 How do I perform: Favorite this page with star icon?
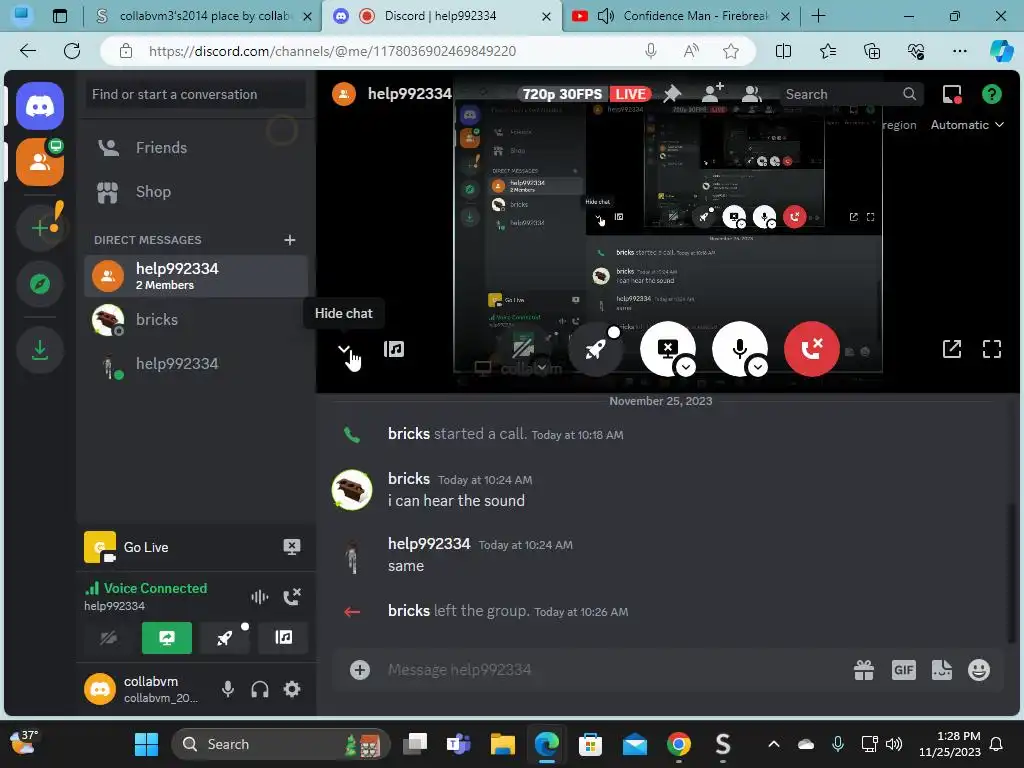(x=731, y=51)
